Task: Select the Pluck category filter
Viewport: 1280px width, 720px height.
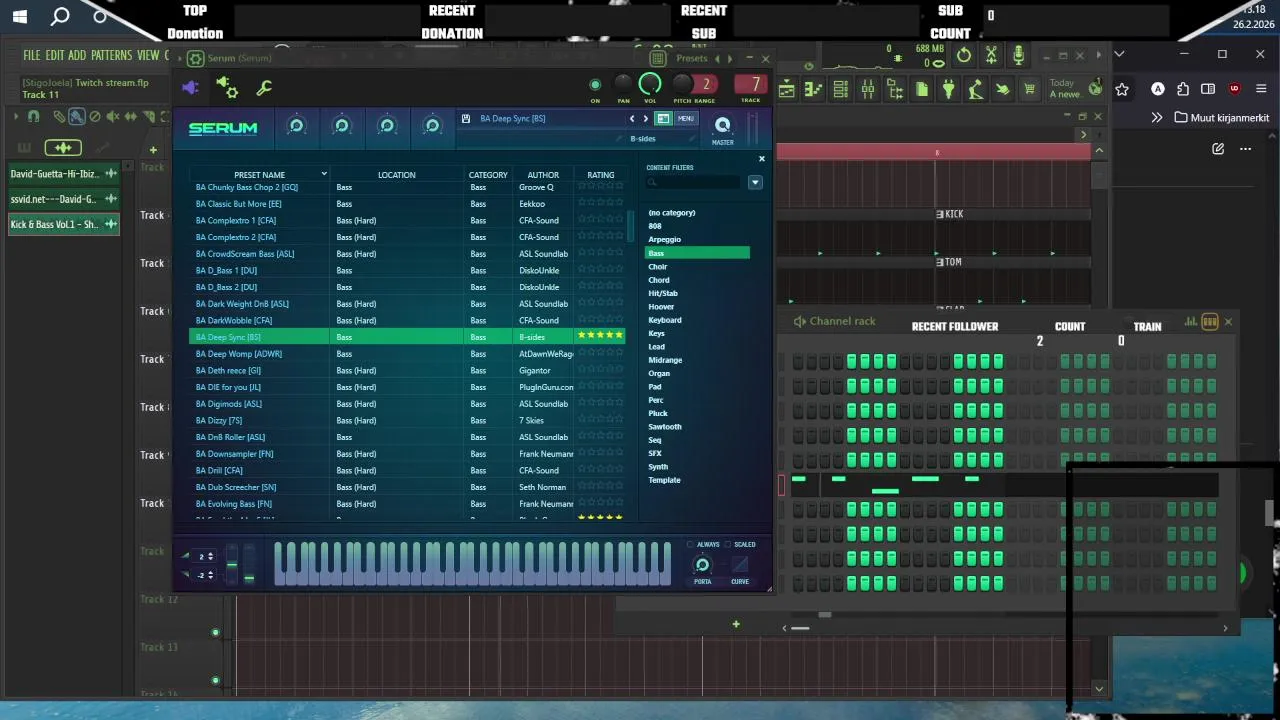Action: (657, 413)
